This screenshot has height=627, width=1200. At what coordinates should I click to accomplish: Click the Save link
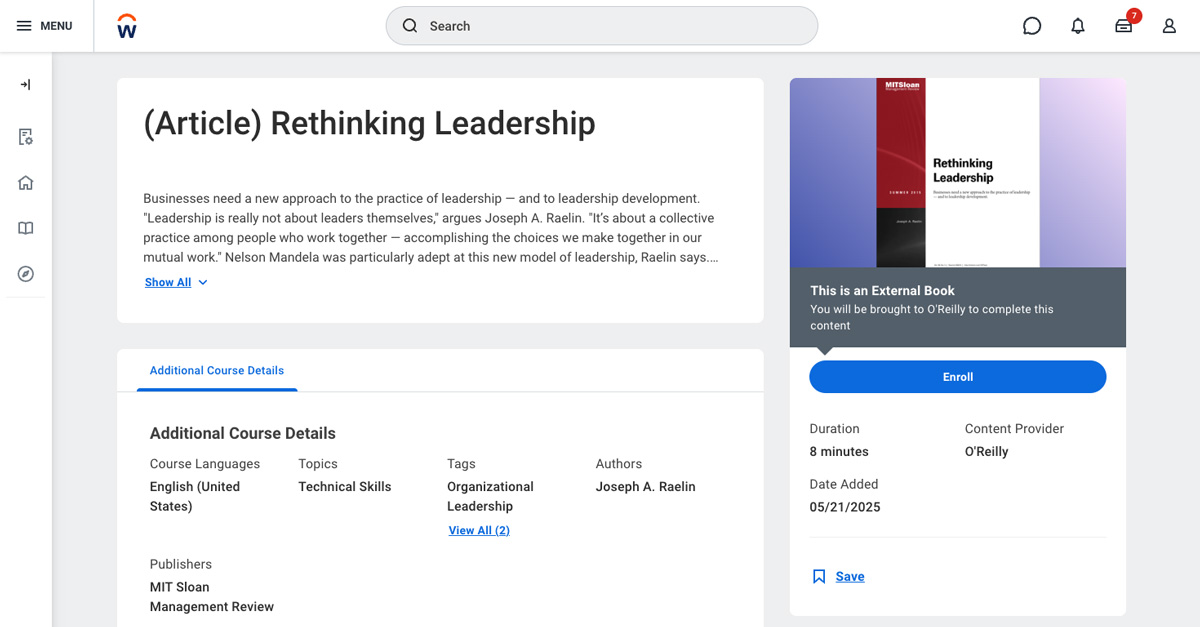point(850,577)
